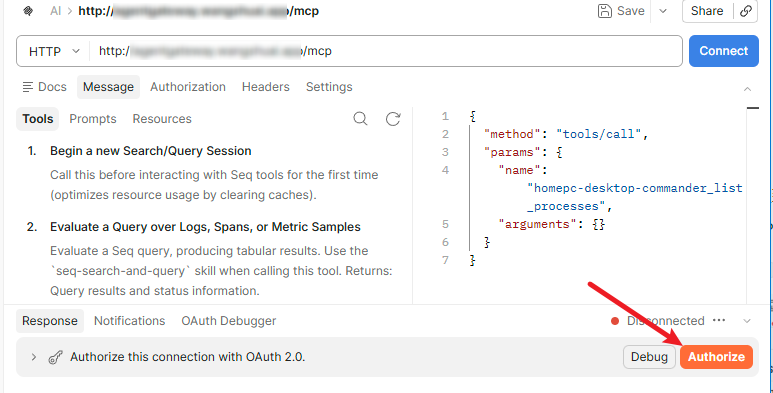773x393 pixels.
Task: Select the Prompts sub-tab
Action: pos(93,119)
